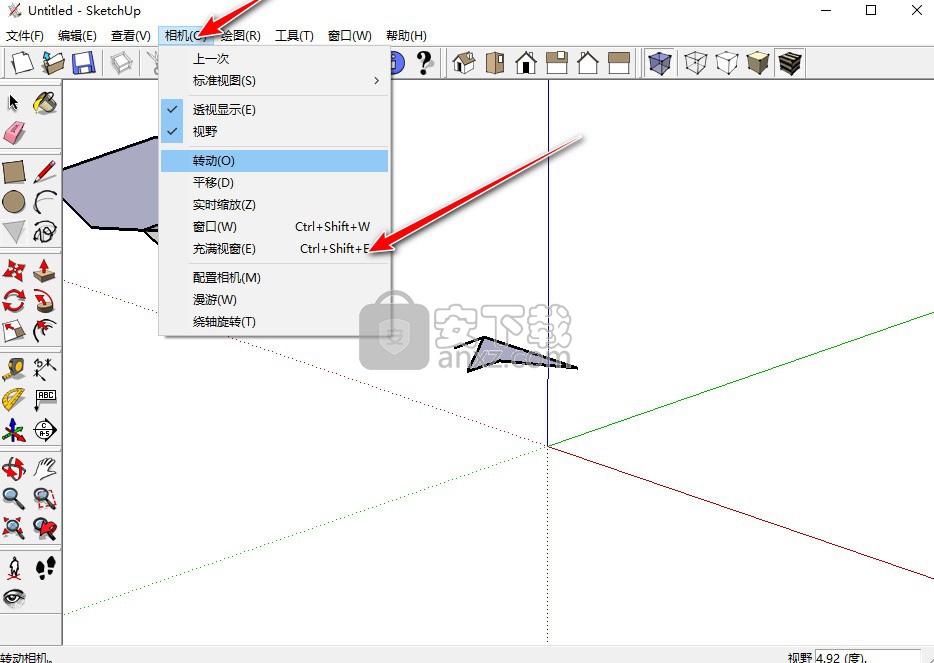Pick the Section Plane tool
This screenshot has width=934, height=663.
(x=45, y=430)
